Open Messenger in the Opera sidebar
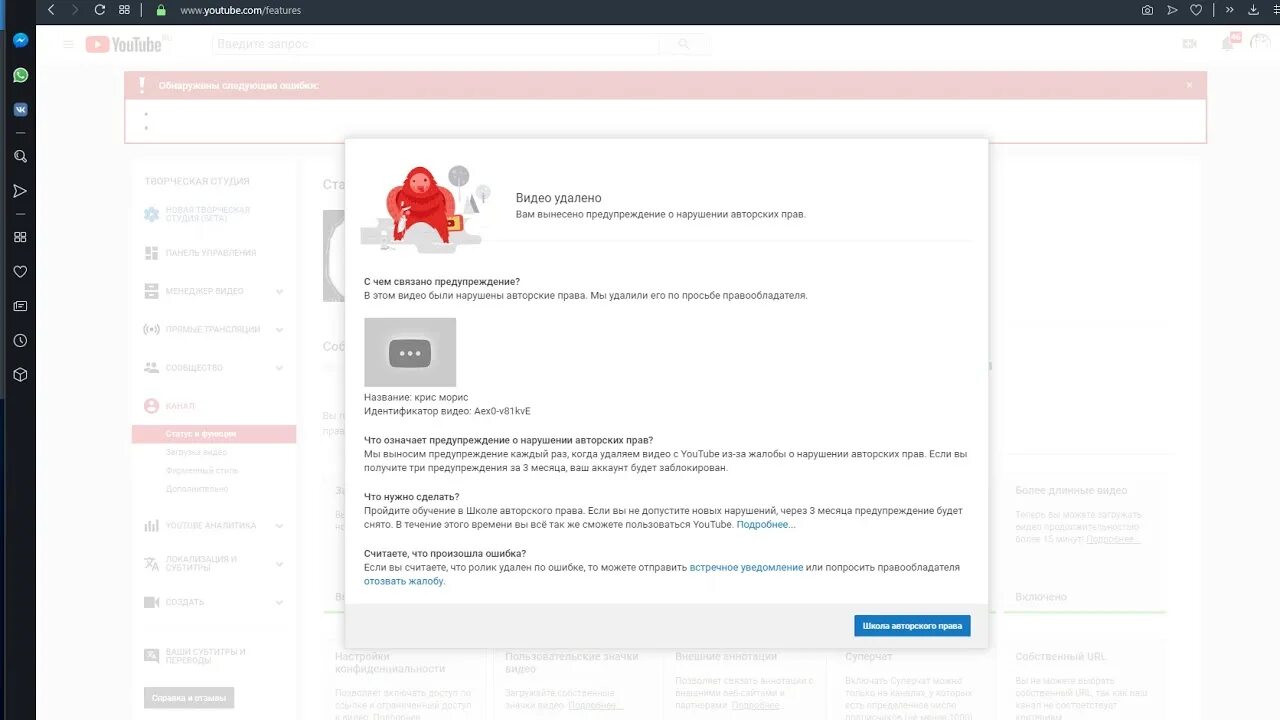 (x=20, y=41)
